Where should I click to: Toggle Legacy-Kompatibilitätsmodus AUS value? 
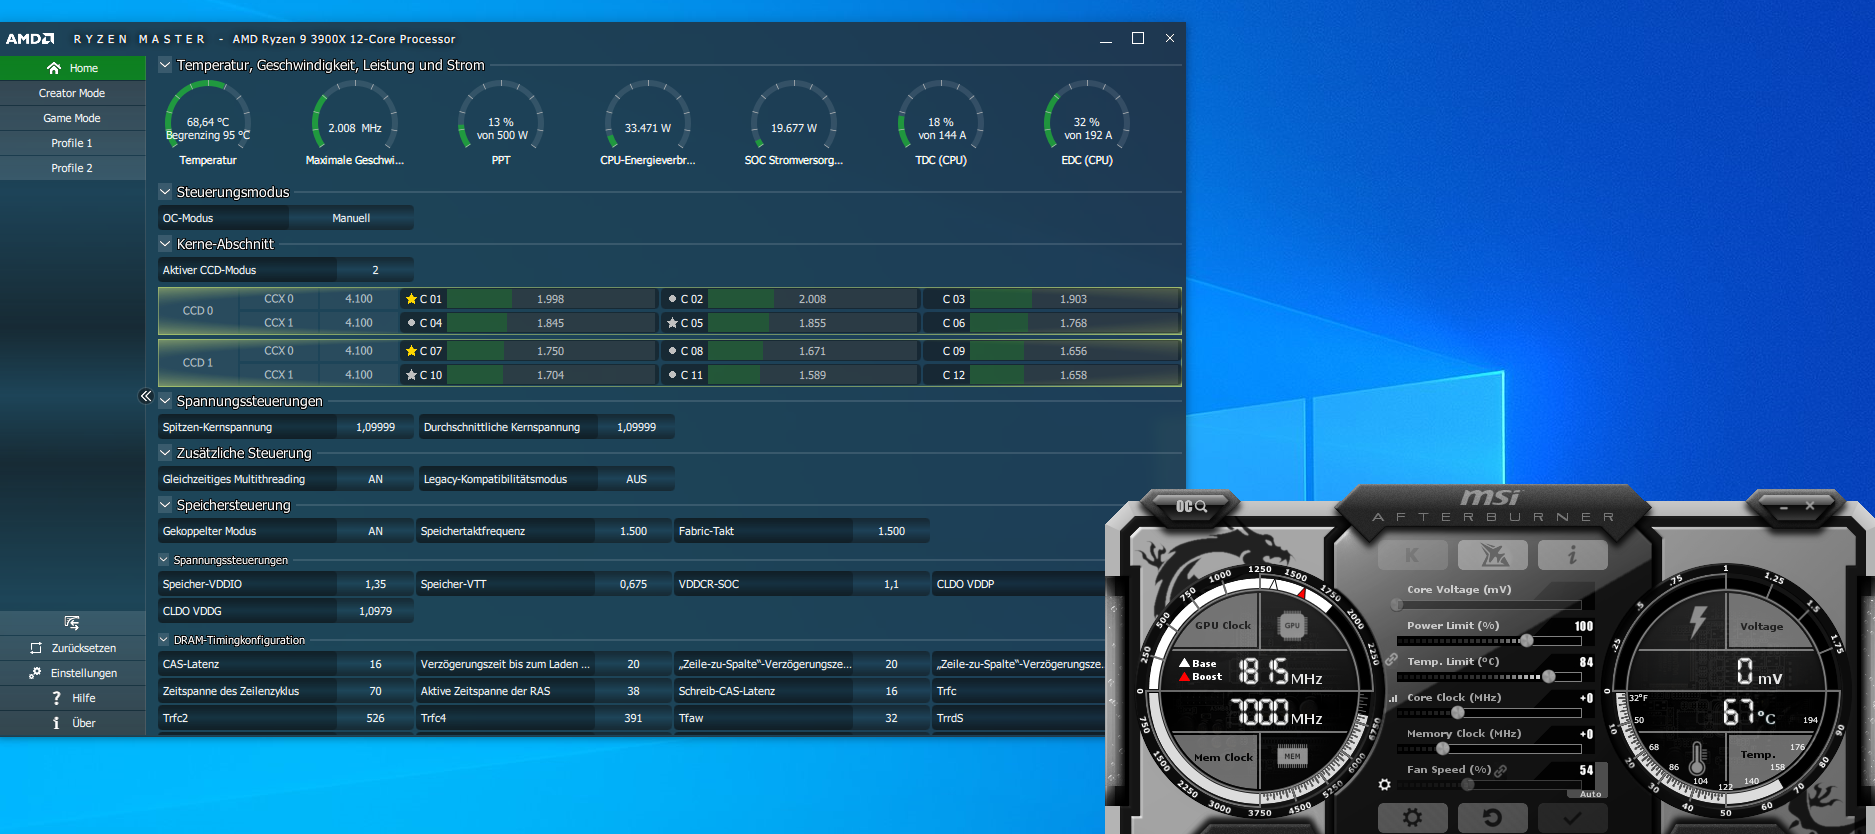click(x=636, y=479)
